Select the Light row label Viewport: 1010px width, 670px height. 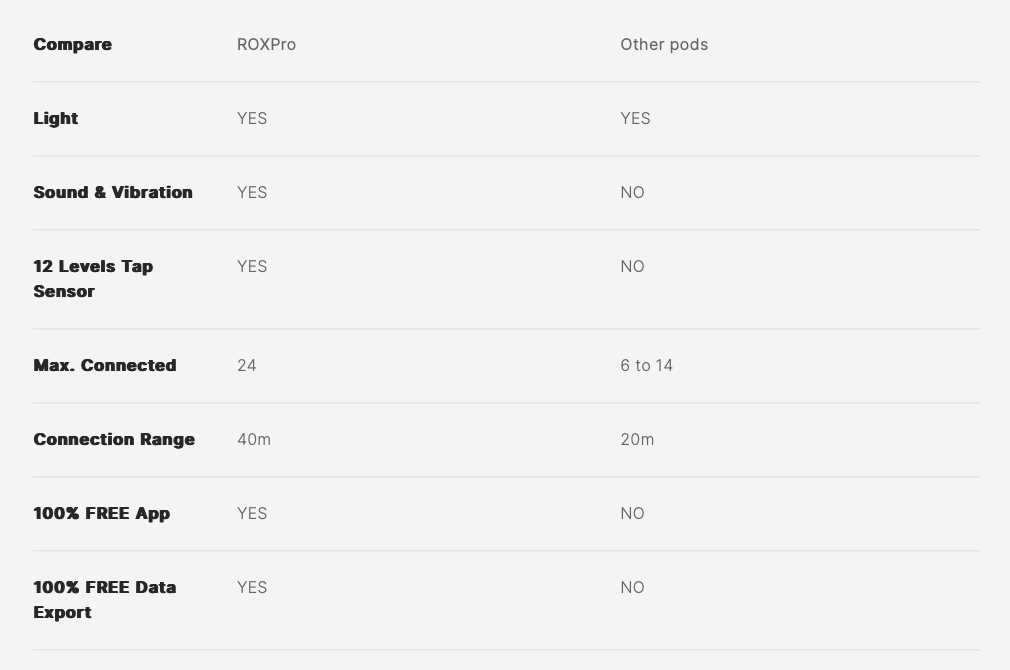pos(55,118)
